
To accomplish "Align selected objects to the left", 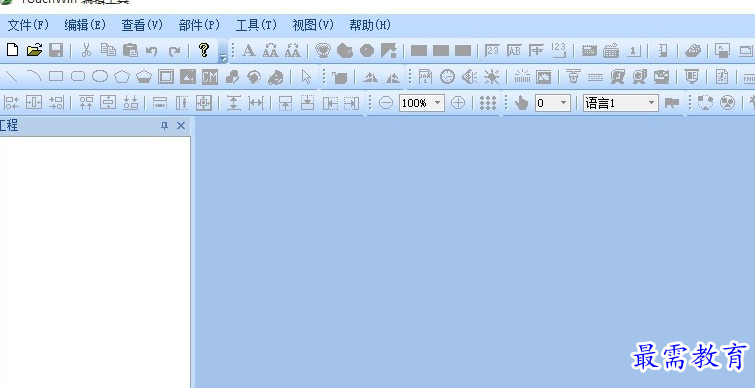I will click(x=12, y=103).
